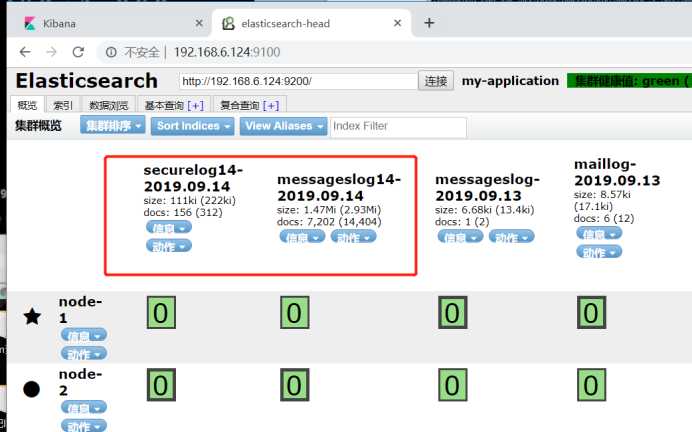Open the 集群排序 cluster sort dropdown
Image resolution: width=692 pixels, height=432 pixels.
tap(113, 126)
